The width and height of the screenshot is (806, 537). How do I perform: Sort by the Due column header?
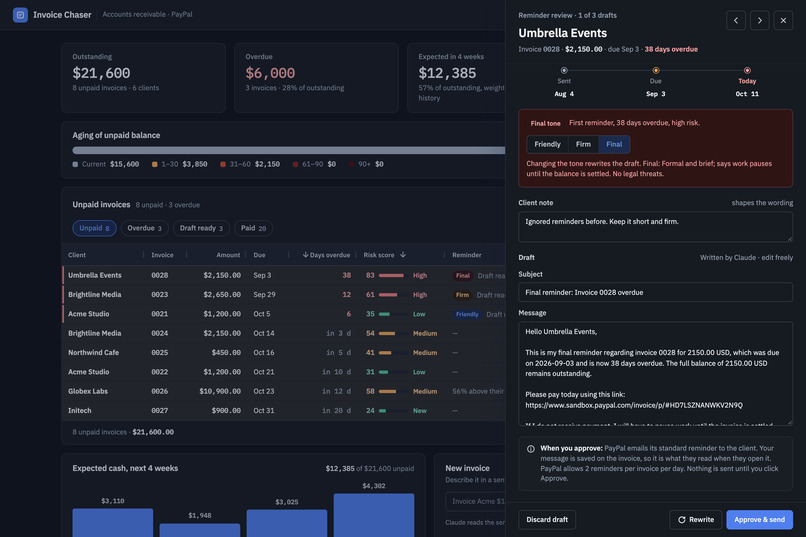[x=259, y=255]
